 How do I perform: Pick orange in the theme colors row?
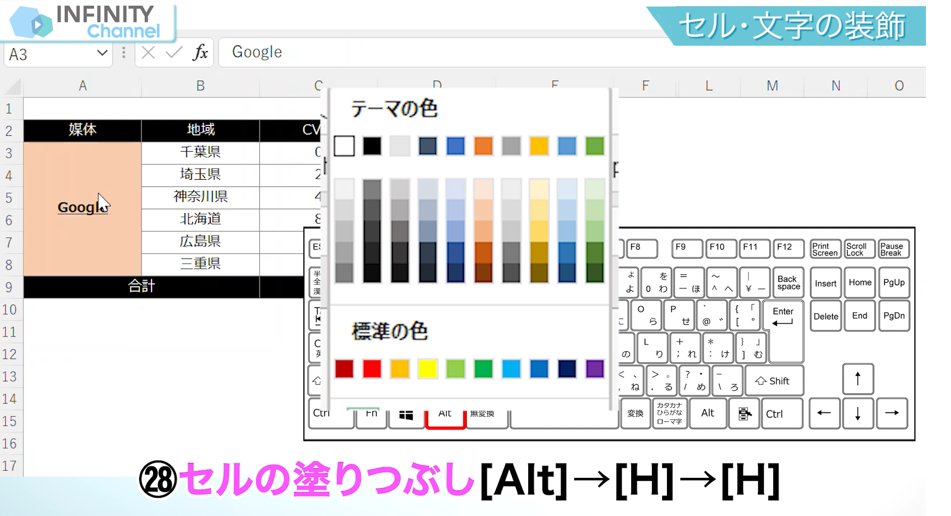pos(483,146)
